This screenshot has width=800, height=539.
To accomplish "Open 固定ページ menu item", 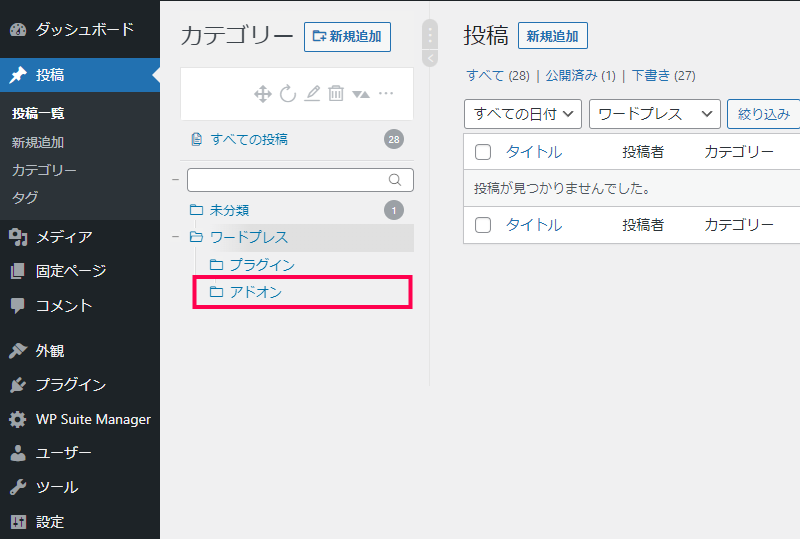I will (x=80, y=271).
